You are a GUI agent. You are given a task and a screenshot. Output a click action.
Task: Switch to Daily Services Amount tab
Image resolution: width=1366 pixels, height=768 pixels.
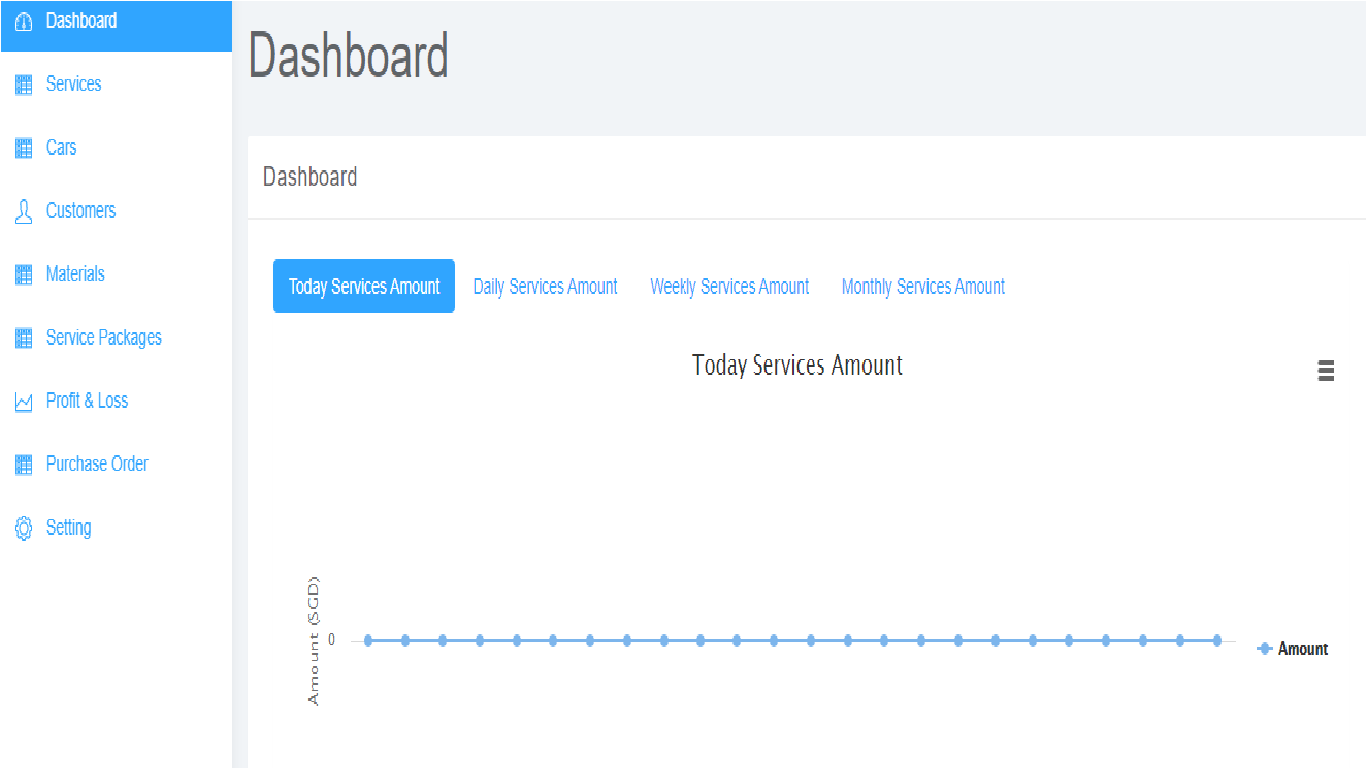[545, 287]
